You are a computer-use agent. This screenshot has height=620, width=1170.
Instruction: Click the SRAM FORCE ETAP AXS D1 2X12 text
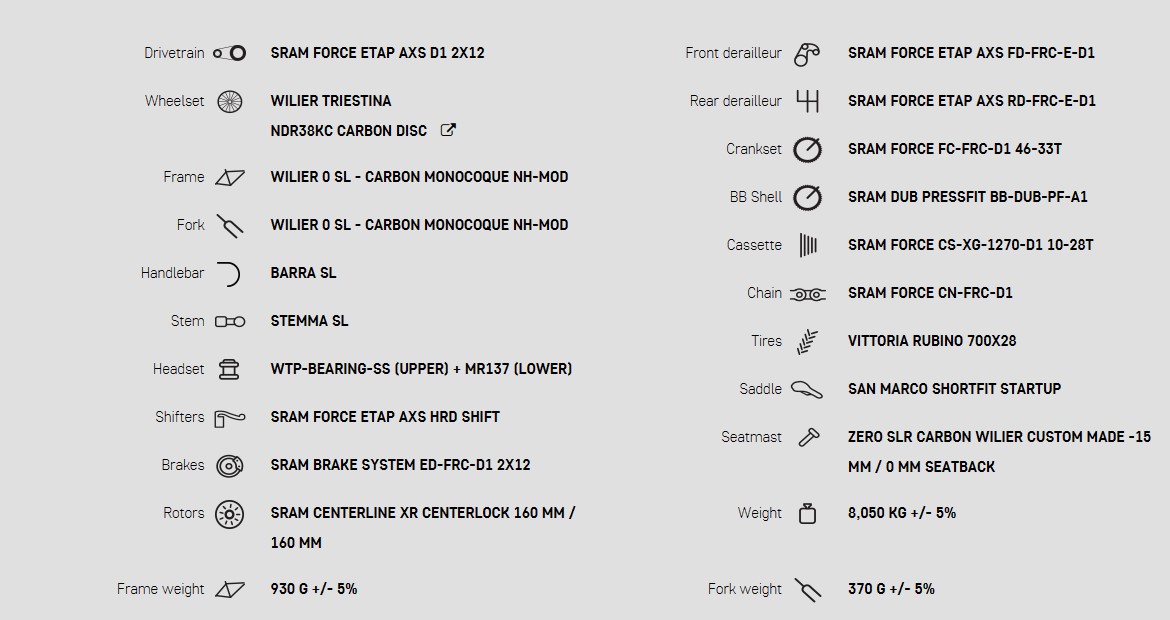tap(377, 53)
